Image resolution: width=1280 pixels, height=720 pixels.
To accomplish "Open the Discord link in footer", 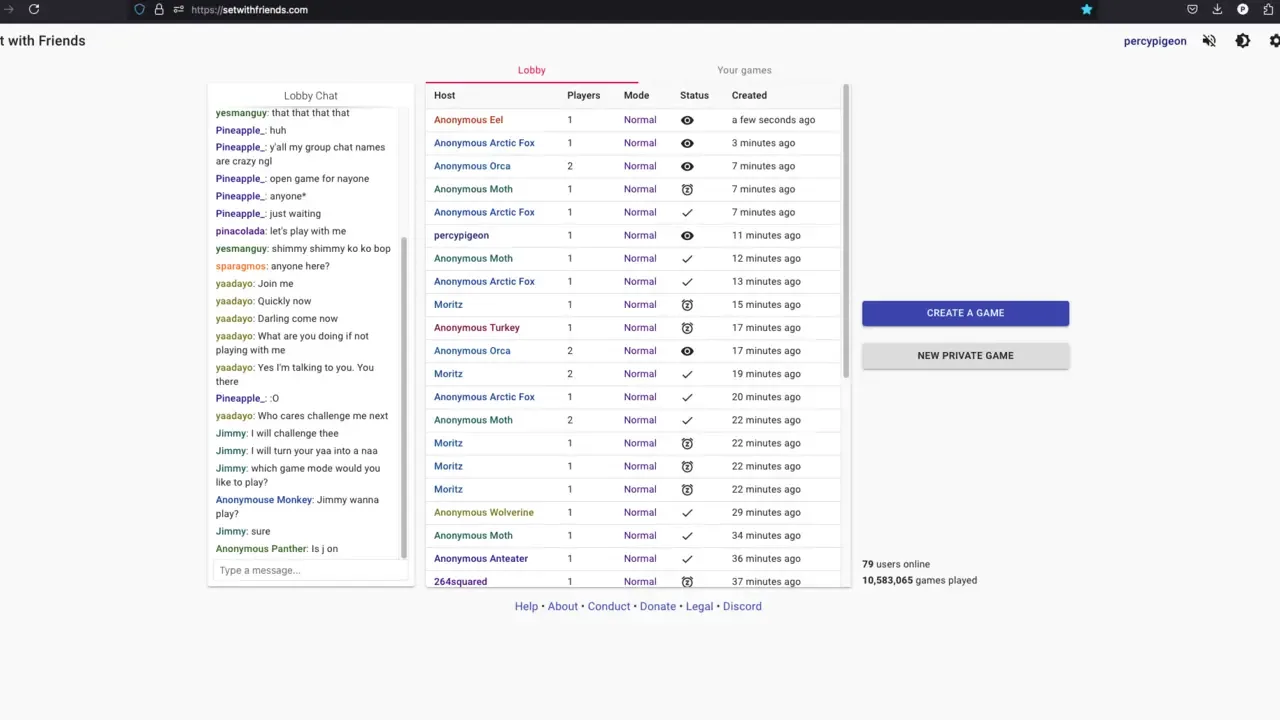I will pos(742,606).
